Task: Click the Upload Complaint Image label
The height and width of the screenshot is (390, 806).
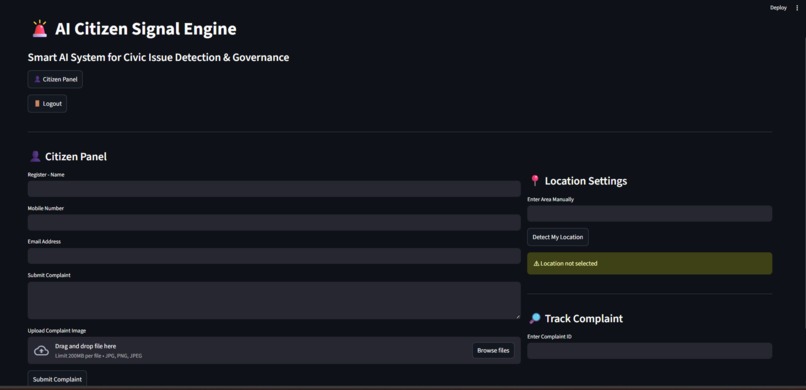Action: click(x=57, y=330)
